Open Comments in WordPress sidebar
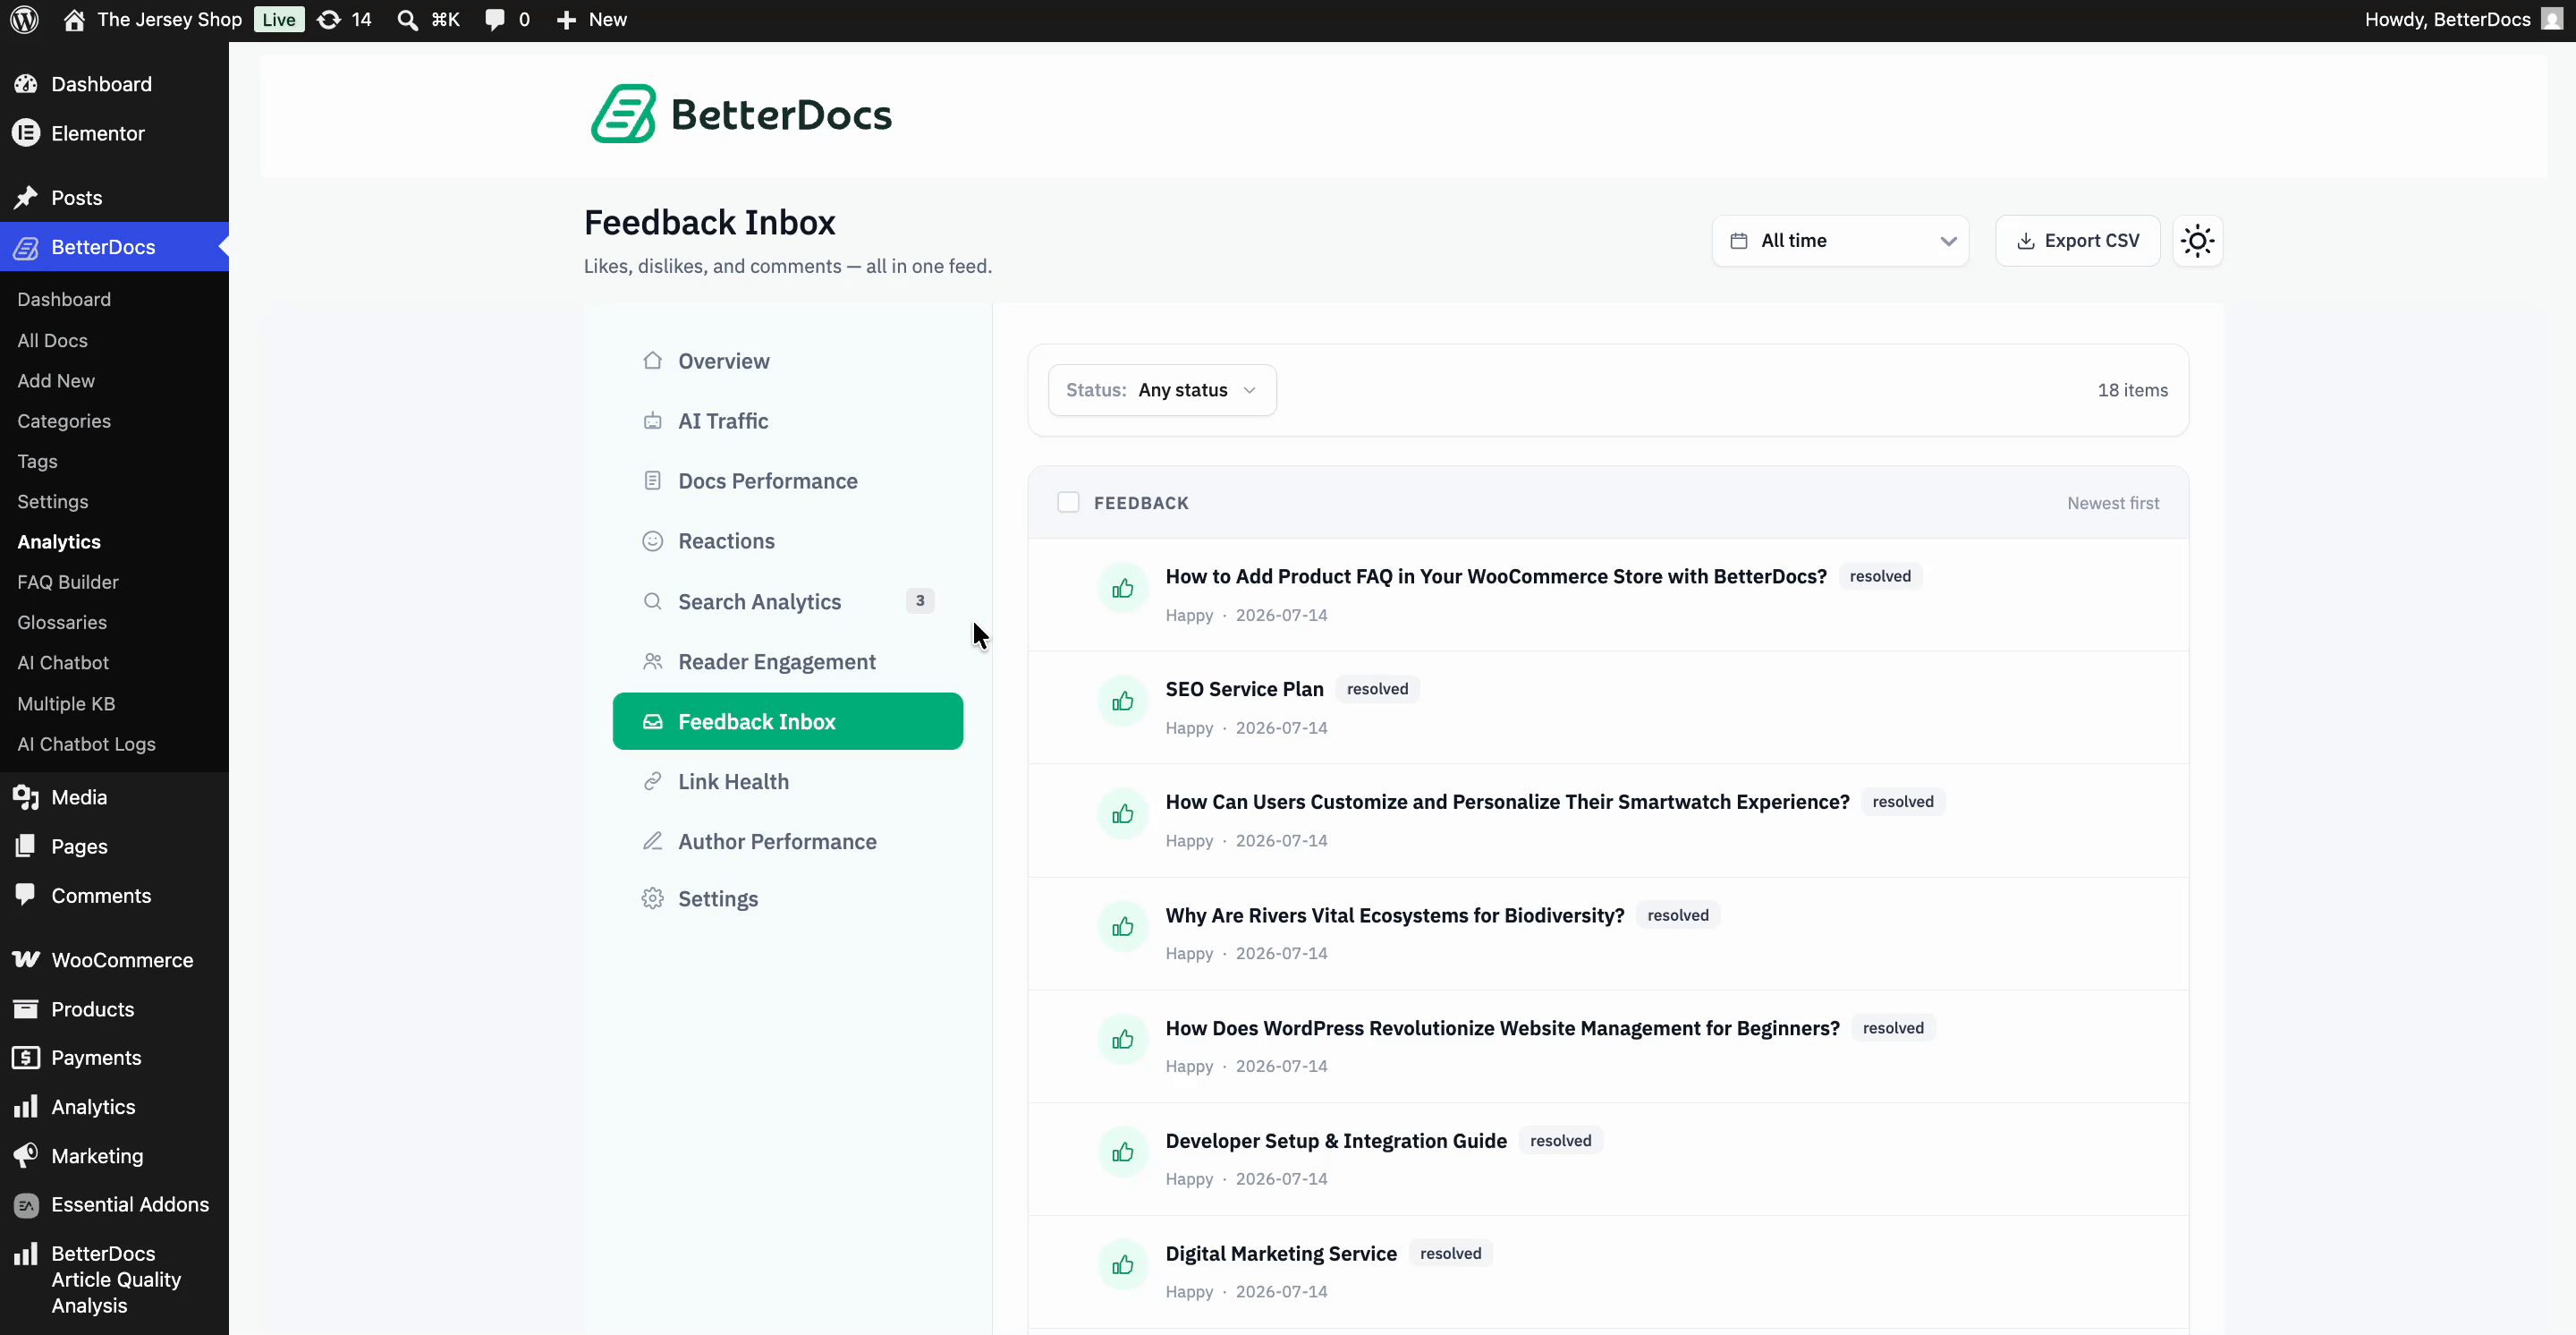 (101, 895)
